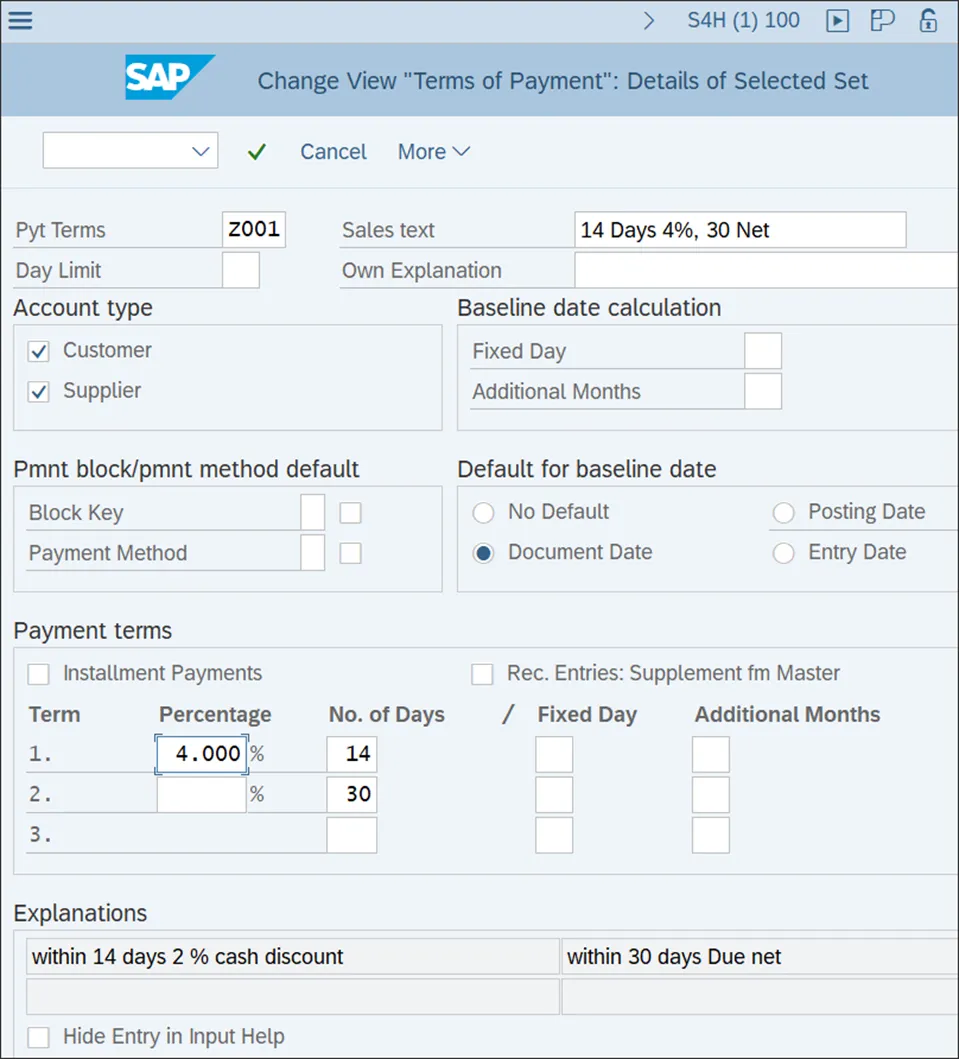Click the term 1 Percentage field

click(201, 754)
